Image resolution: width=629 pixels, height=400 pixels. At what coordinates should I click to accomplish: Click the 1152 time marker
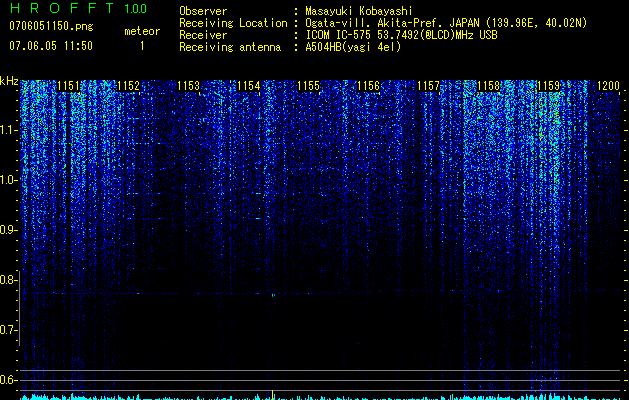(x=128, y=85)
